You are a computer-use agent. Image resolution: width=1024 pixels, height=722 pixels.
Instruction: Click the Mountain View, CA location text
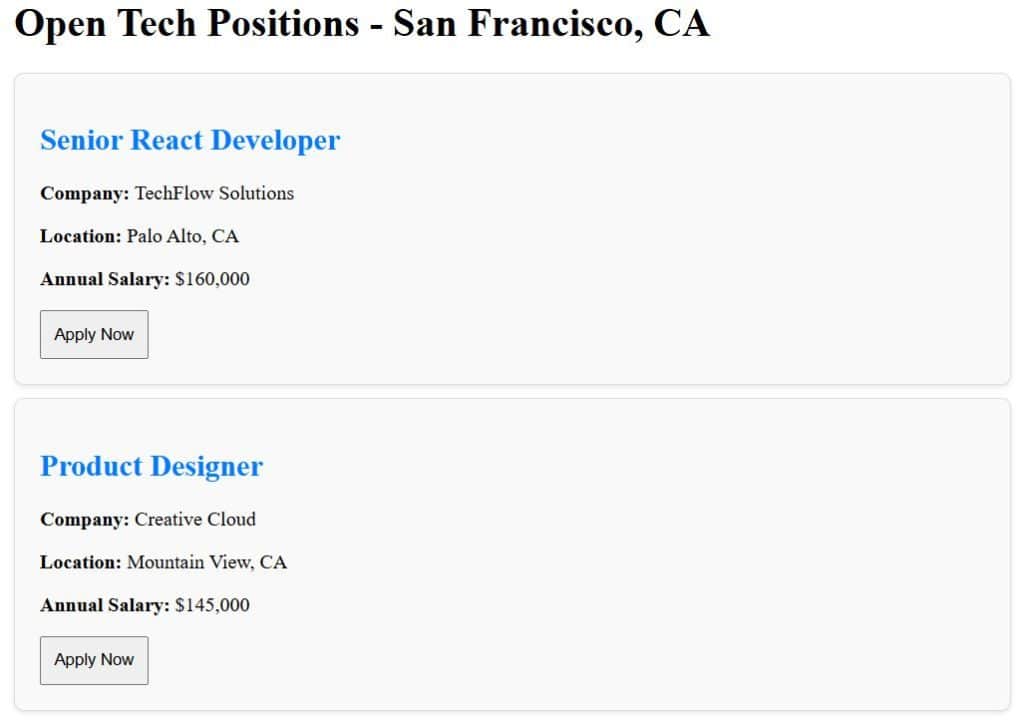pos(207,562)
